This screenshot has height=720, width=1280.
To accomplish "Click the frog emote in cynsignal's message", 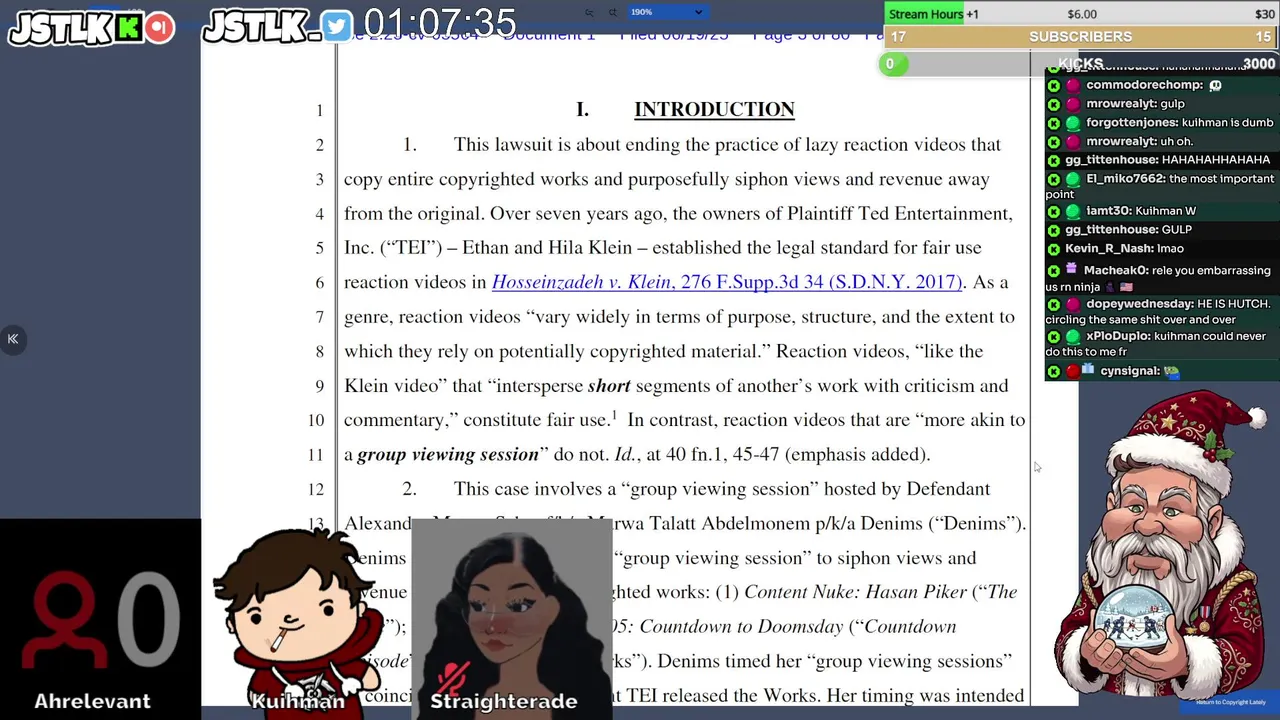I will click(x=1172, y=371).
